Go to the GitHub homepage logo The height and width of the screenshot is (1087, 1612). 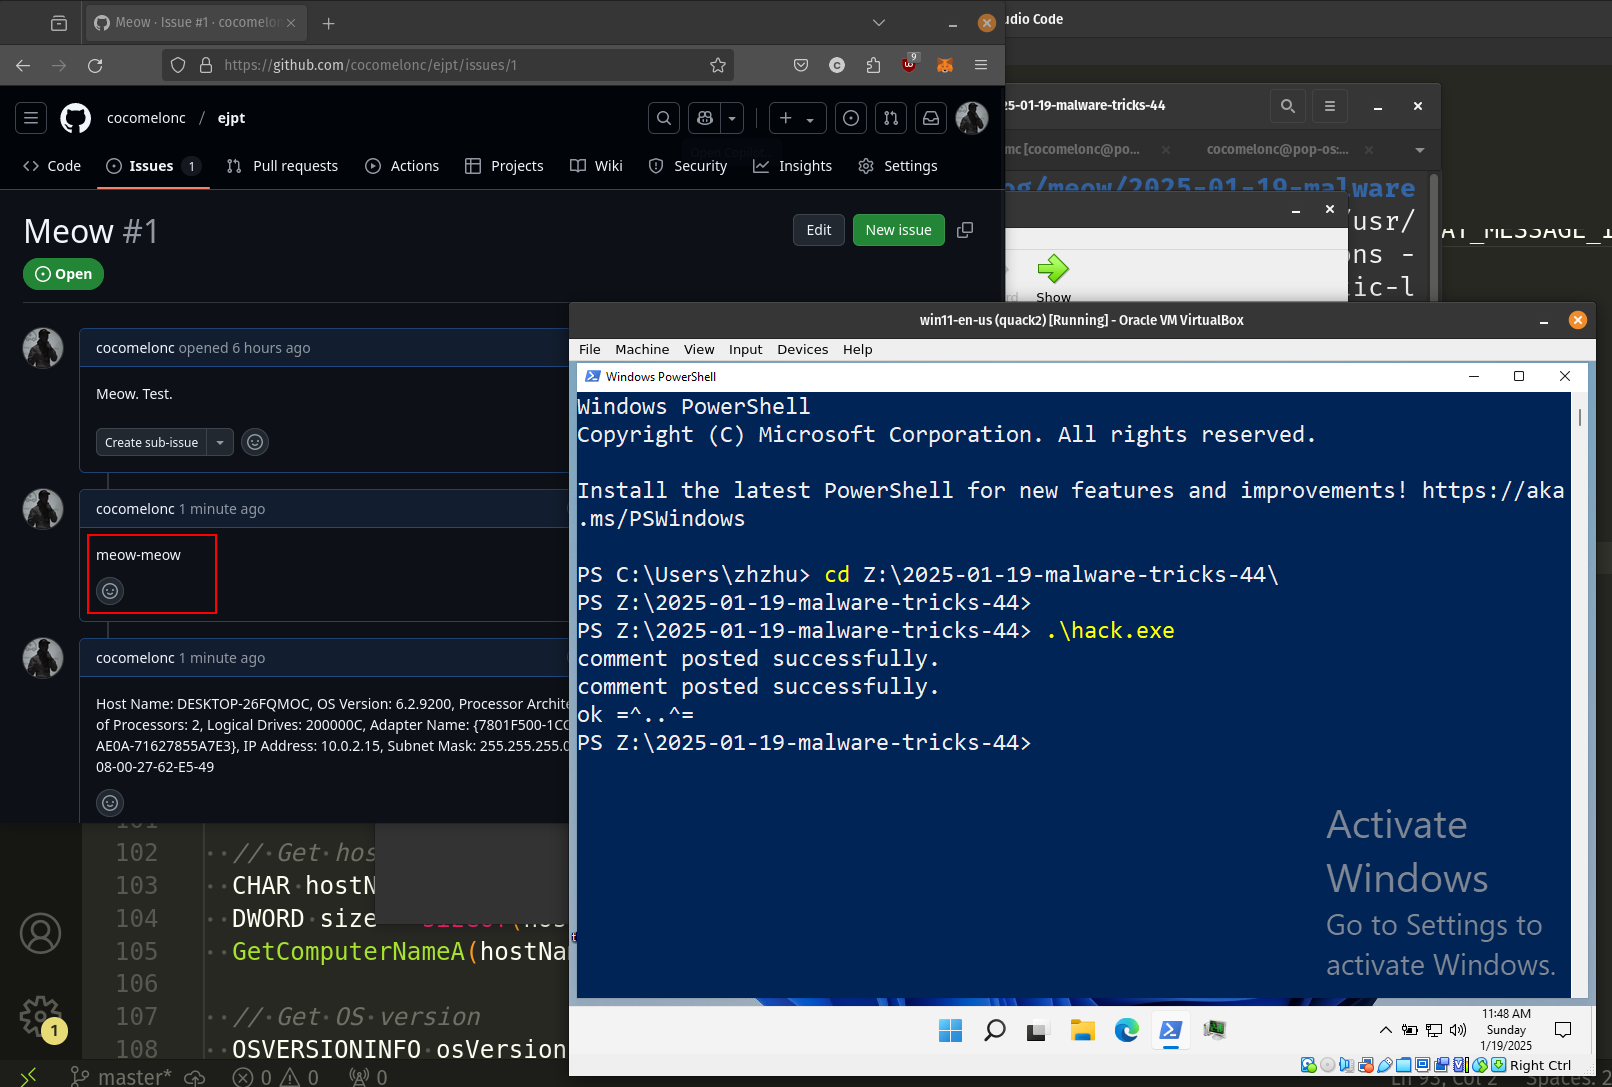(x=76, y=118)
